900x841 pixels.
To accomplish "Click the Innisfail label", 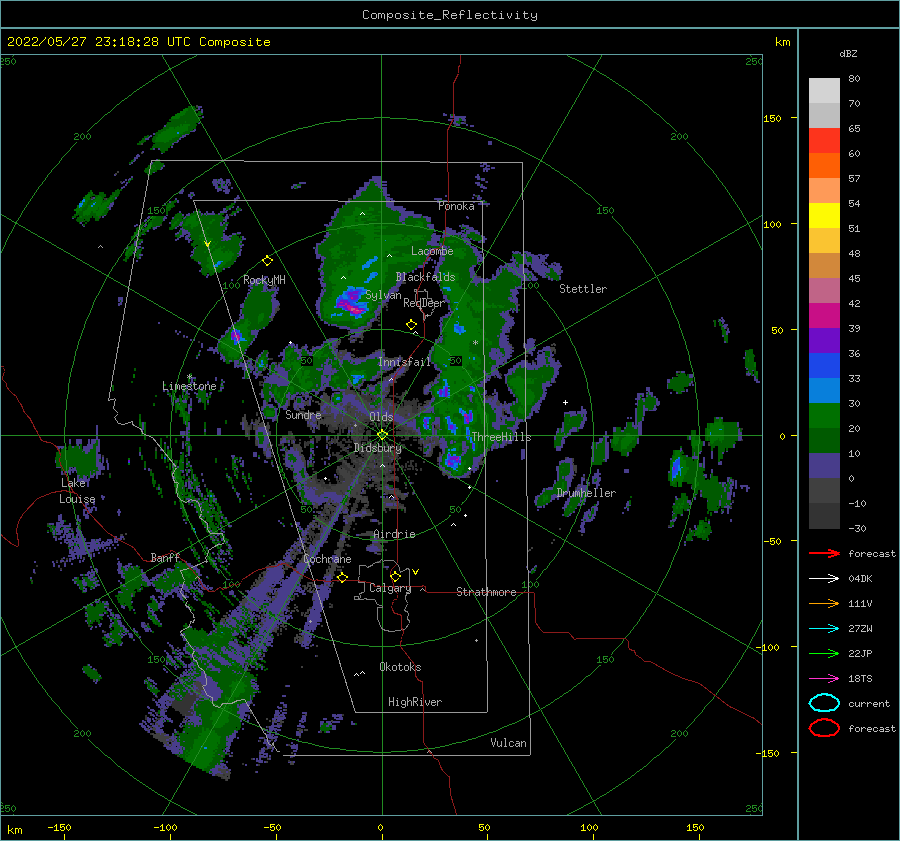I will (404, 362).
